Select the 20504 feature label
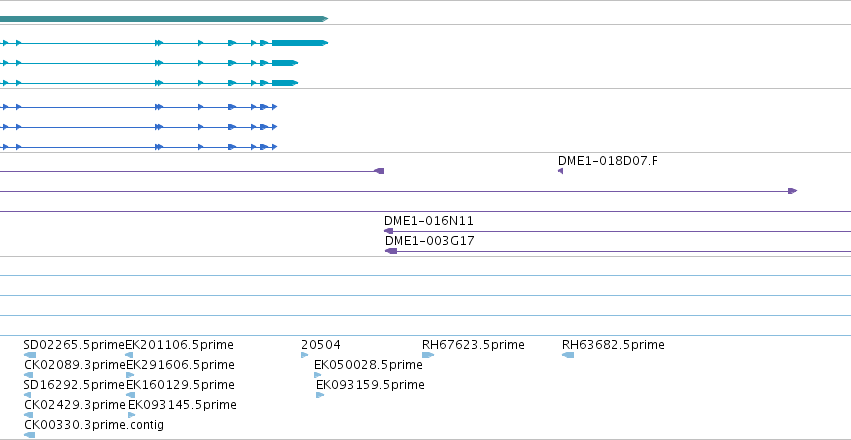 [321, 345]
